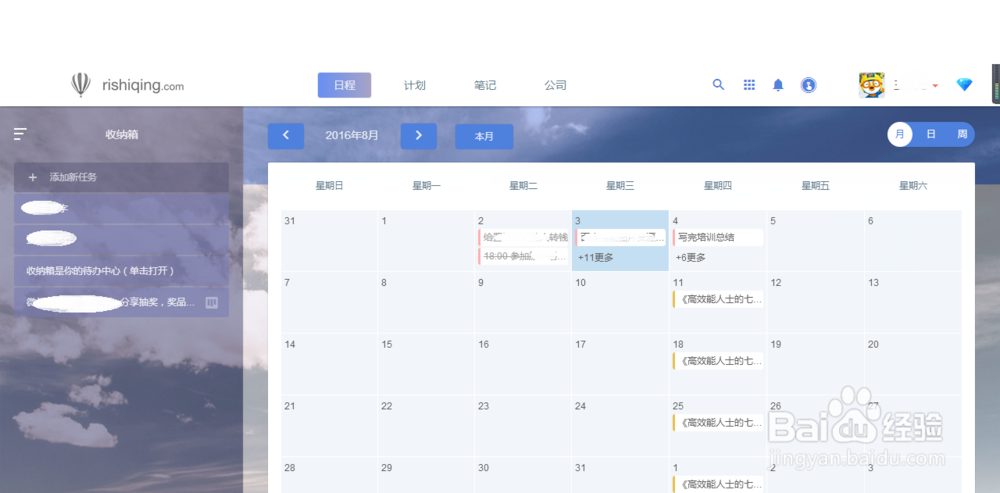Switch to the 日程 tab
This screenshot has height=493, width=1000.
[344, 85]
